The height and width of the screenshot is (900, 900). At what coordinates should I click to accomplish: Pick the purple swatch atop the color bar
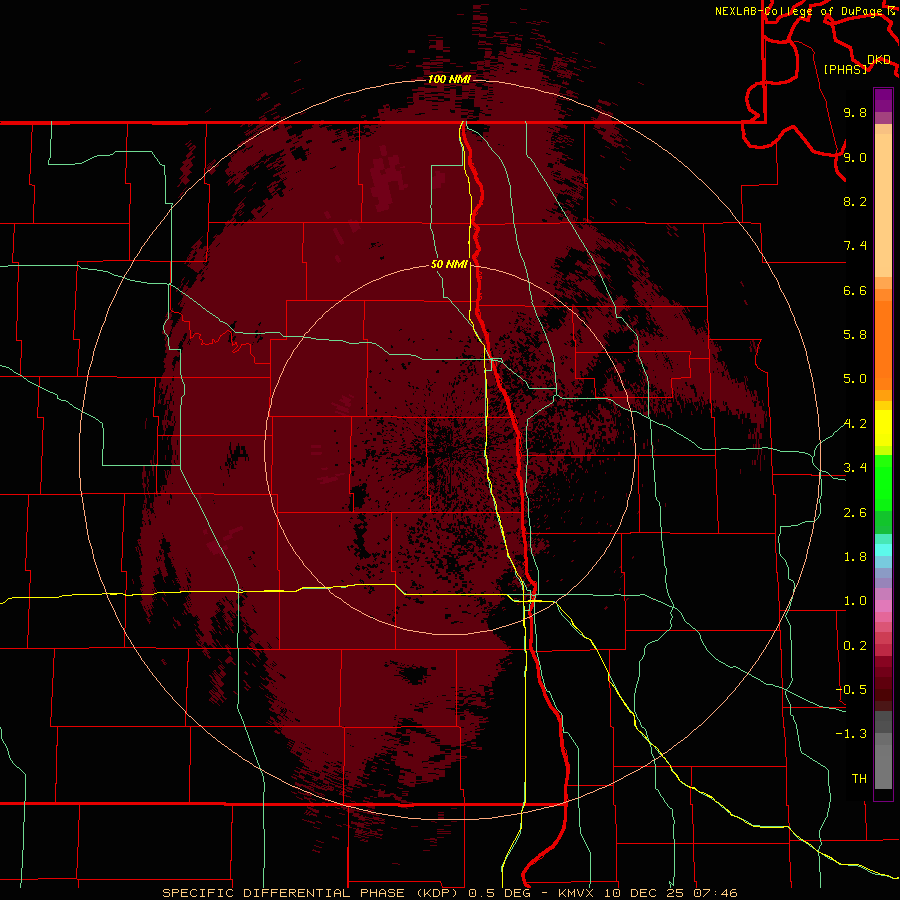883,100
